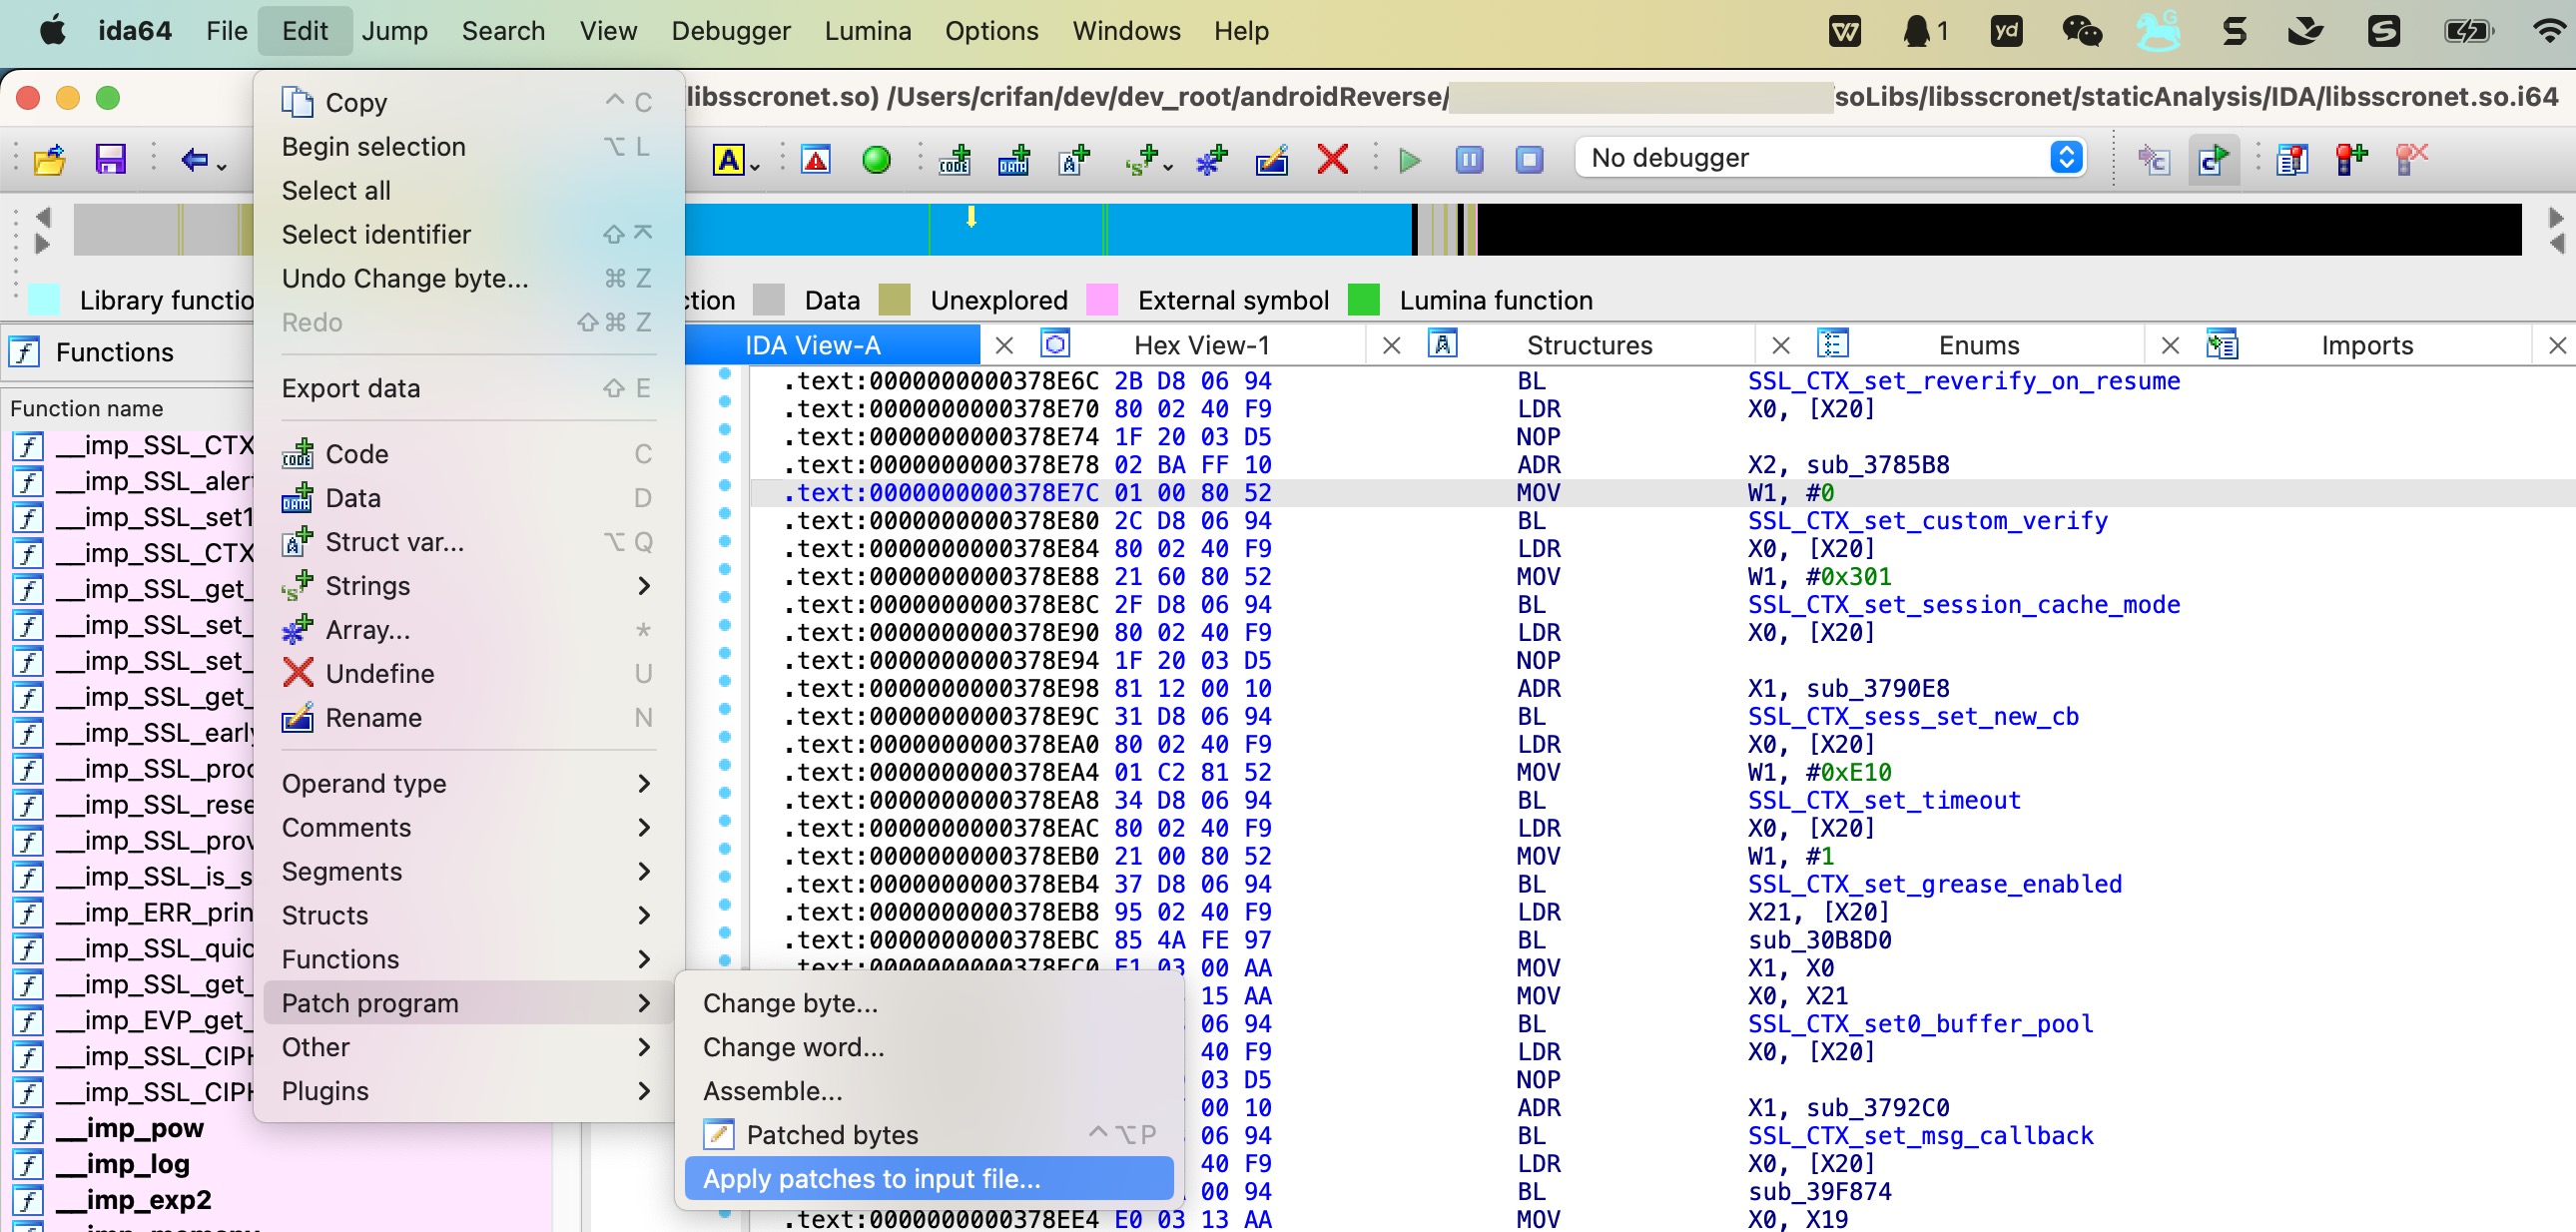Expand the Functions submenu in Edit menu
The image size is (2576, 1232).
click(x=468, y=959)
